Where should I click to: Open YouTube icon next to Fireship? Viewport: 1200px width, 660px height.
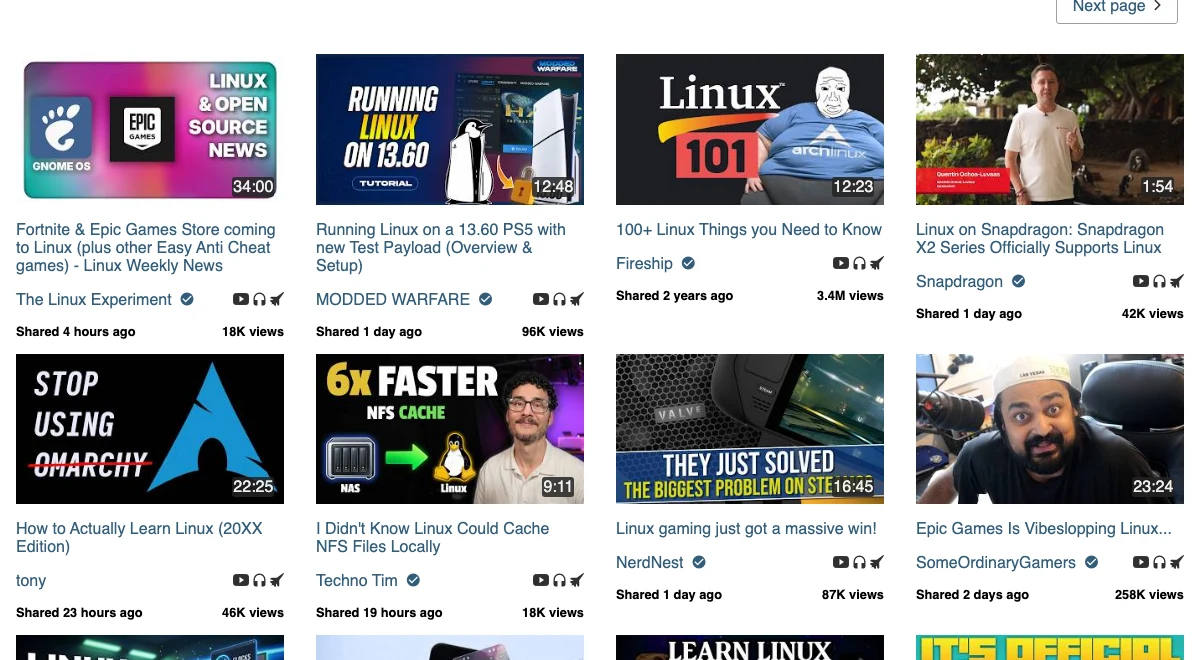(x=841, y=263)
